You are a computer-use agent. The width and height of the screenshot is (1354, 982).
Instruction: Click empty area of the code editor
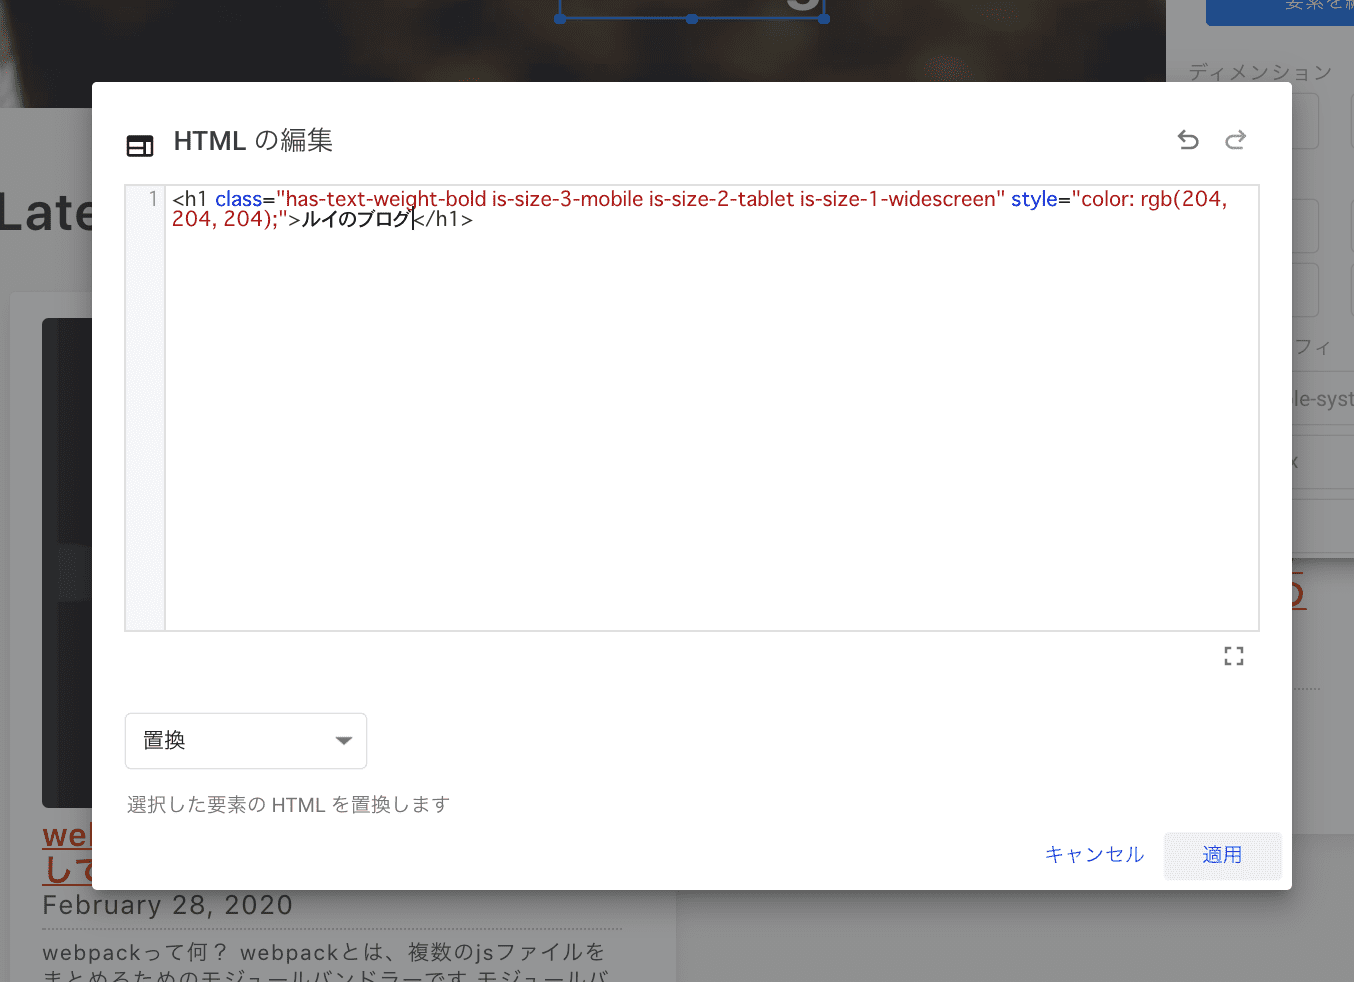pos(711,430)
